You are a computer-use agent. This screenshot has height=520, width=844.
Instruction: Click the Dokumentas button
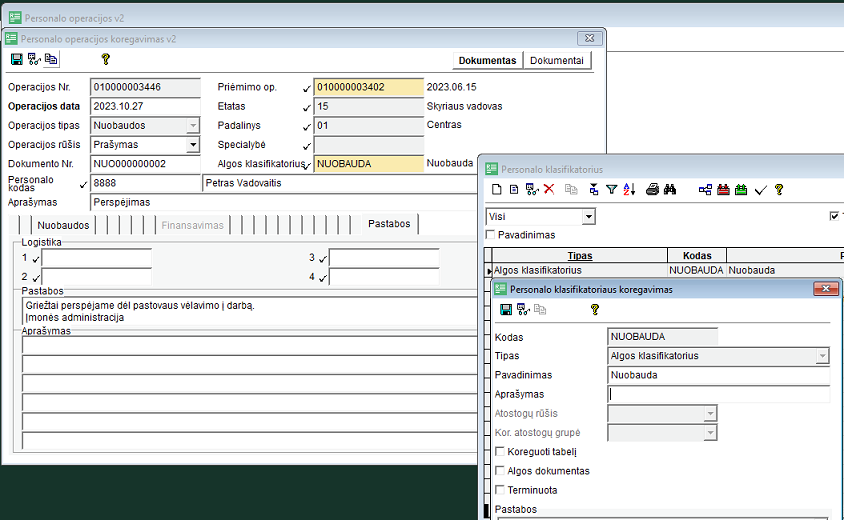[x=489, y=61]
